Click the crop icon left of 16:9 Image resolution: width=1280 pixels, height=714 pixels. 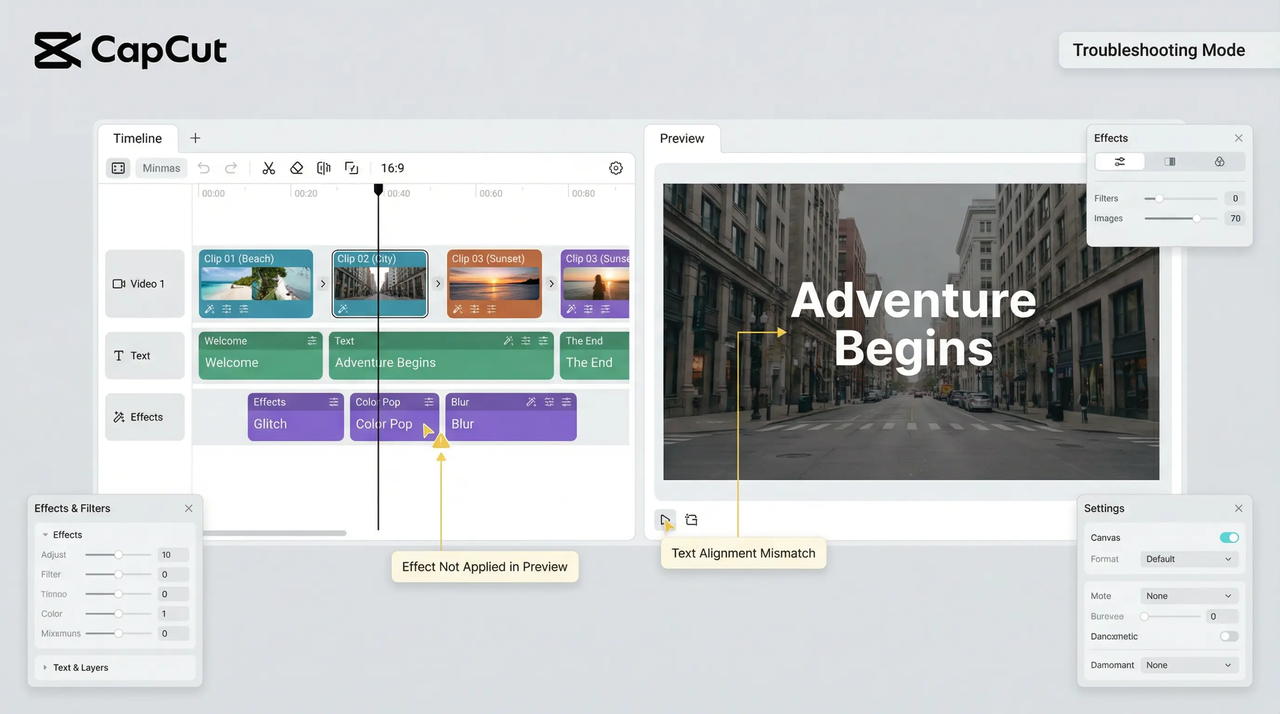pos(351,168)
